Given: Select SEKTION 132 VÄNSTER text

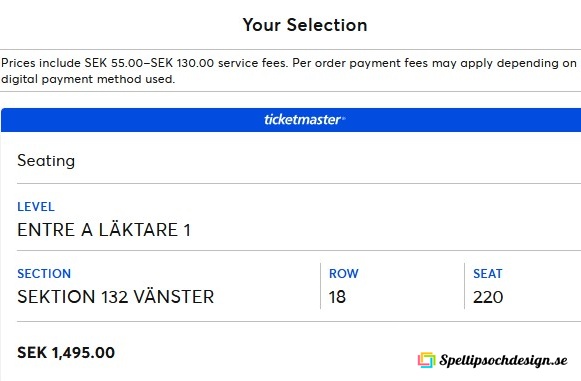Looking at the screenshot, I should pos(116,297).
